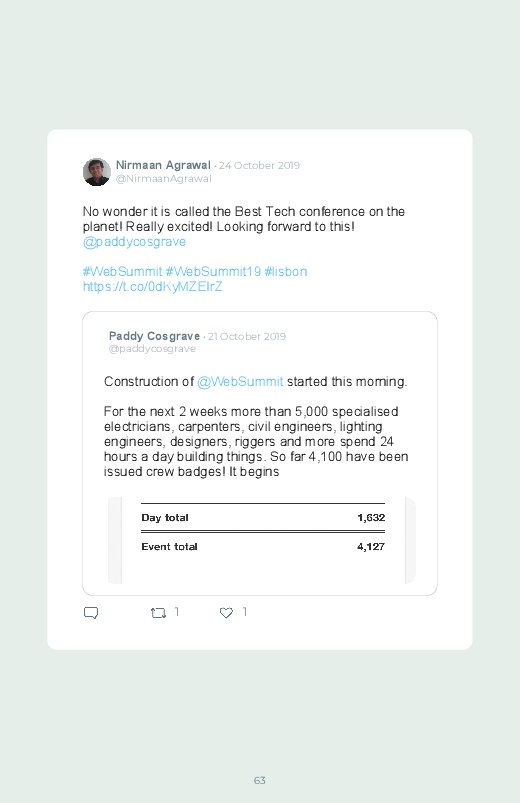The width and height of the screenshot is (520, 803).
Task: Open the Paddy Cosgrave name in quoted tweet
Action: point(154,336)
